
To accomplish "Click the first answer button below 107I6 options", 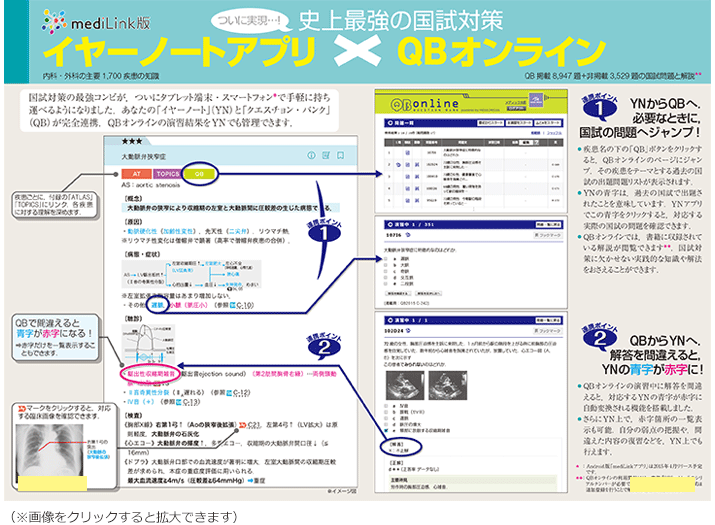I will pyautogui.click(x=398, y=293).
